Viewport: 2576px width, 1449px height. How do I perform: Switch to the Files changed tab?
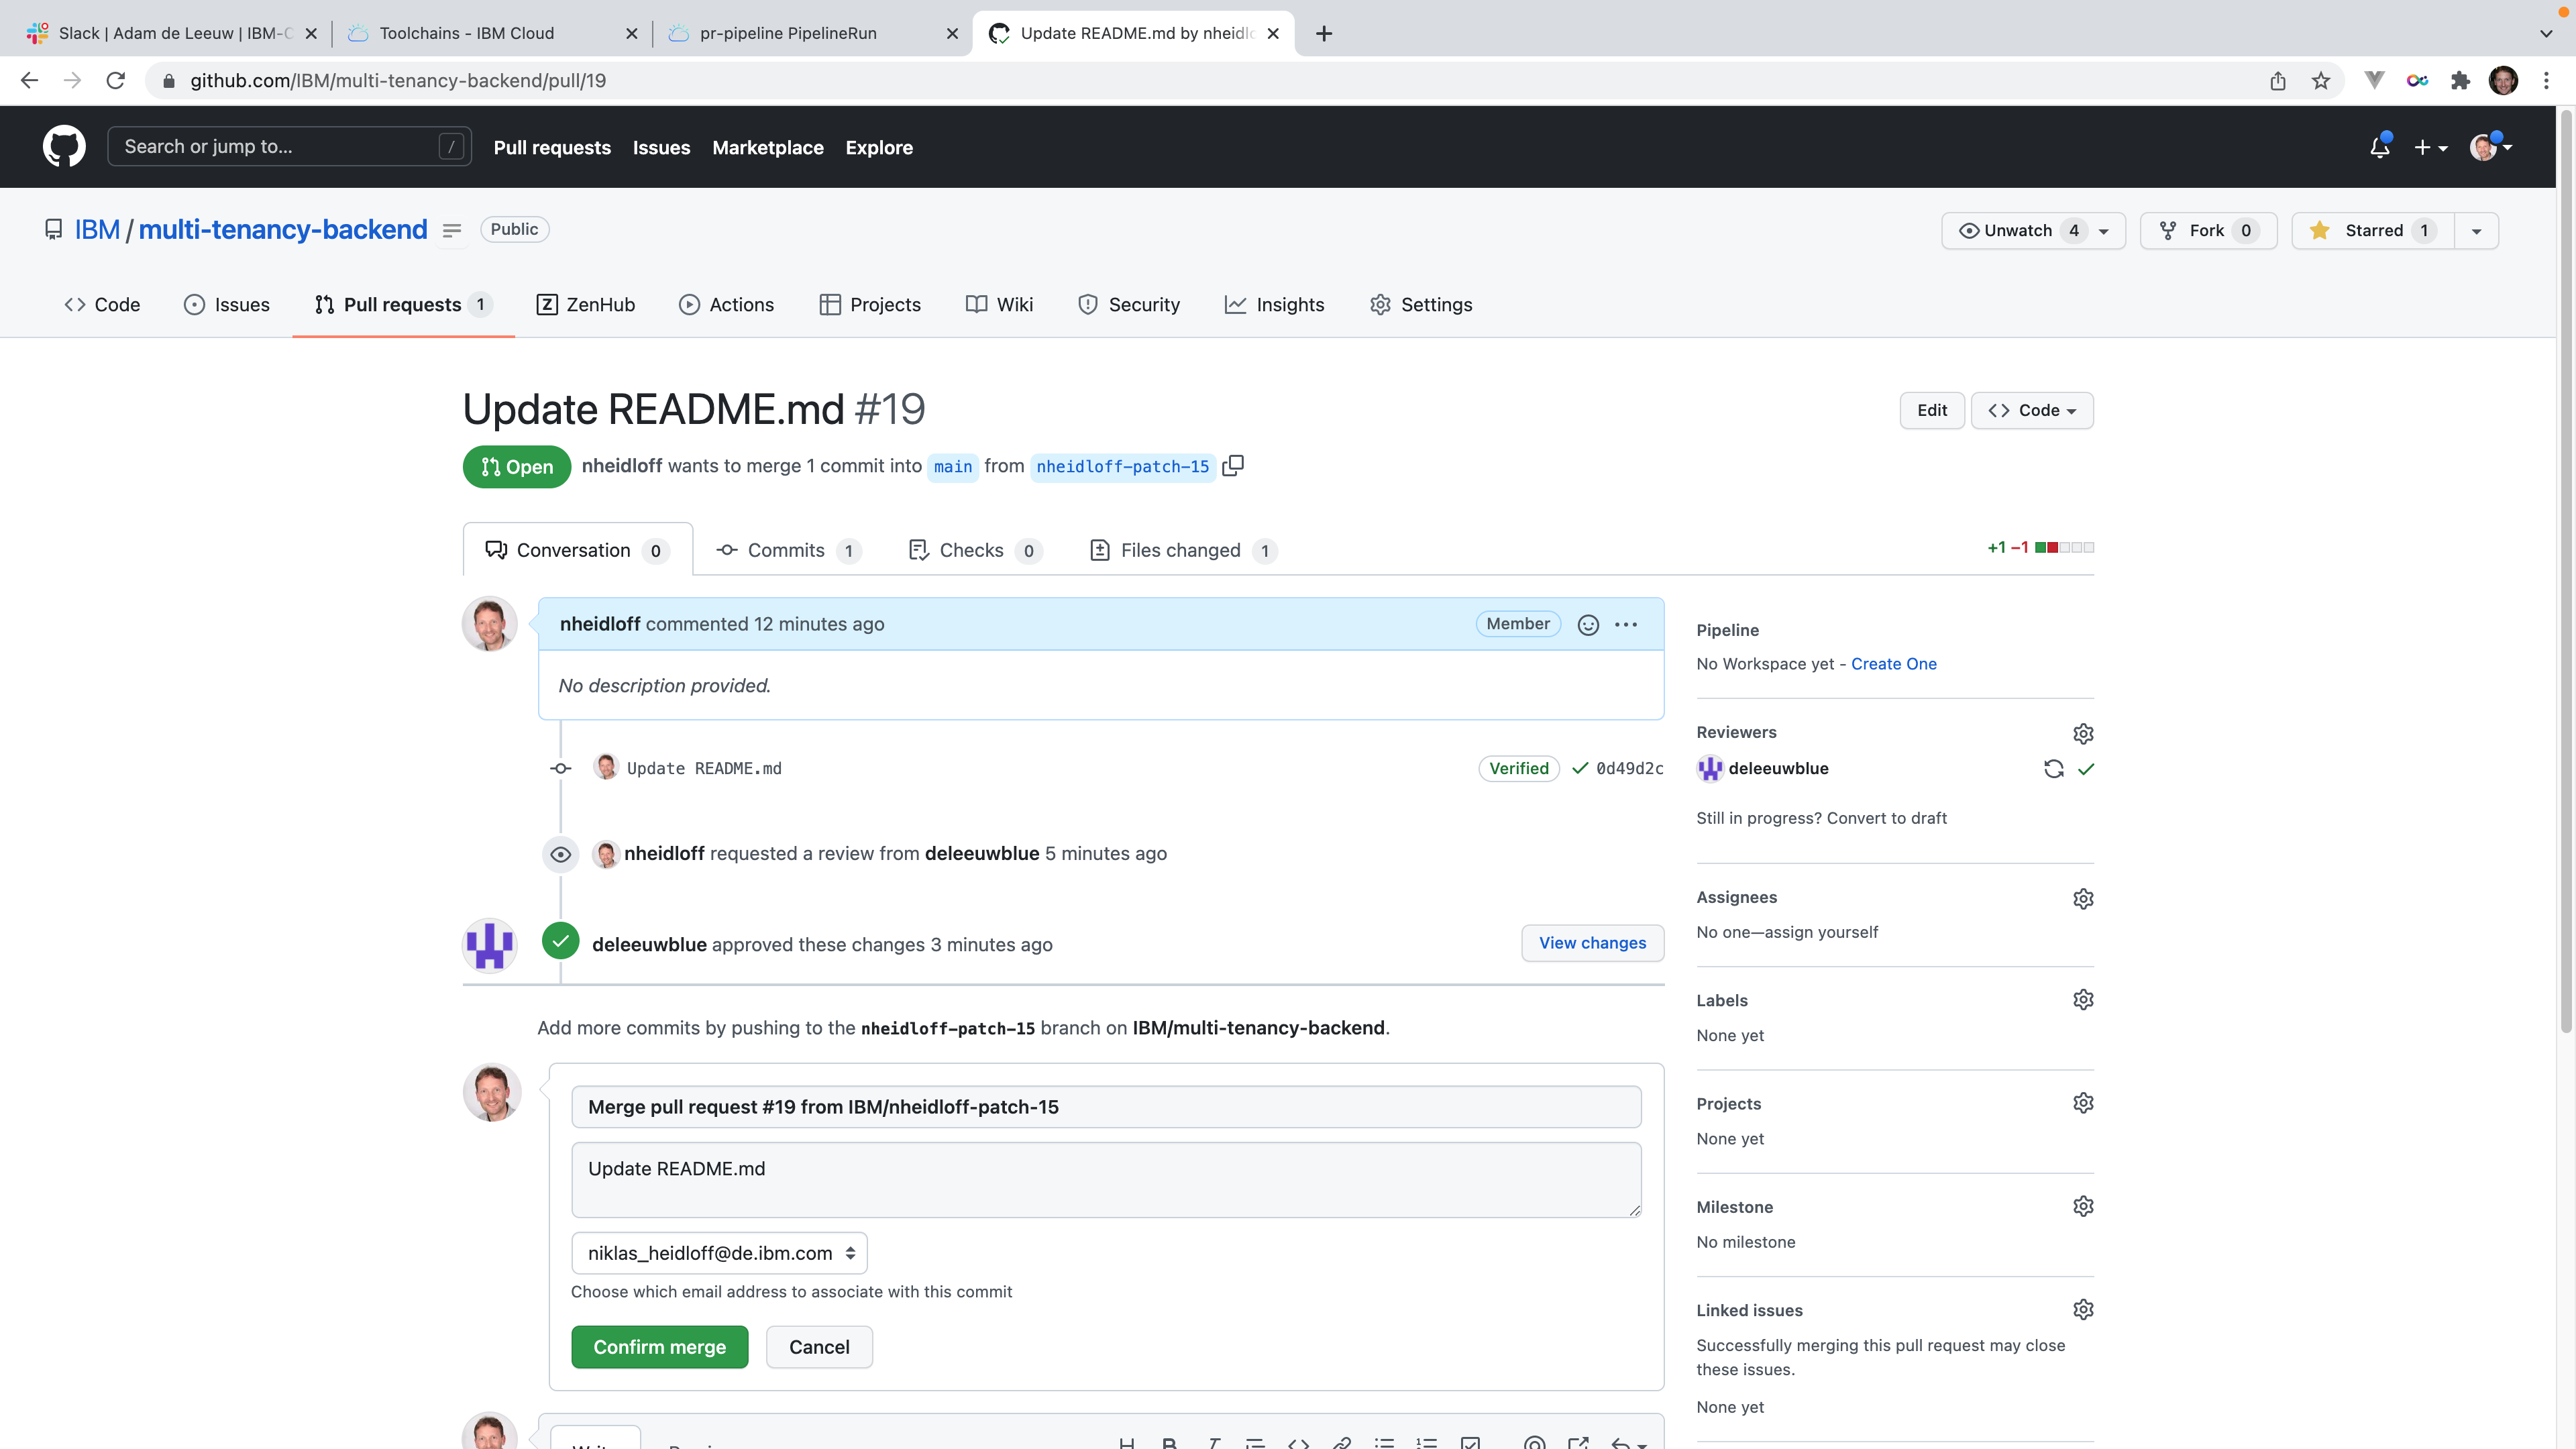pos(1180,551)
